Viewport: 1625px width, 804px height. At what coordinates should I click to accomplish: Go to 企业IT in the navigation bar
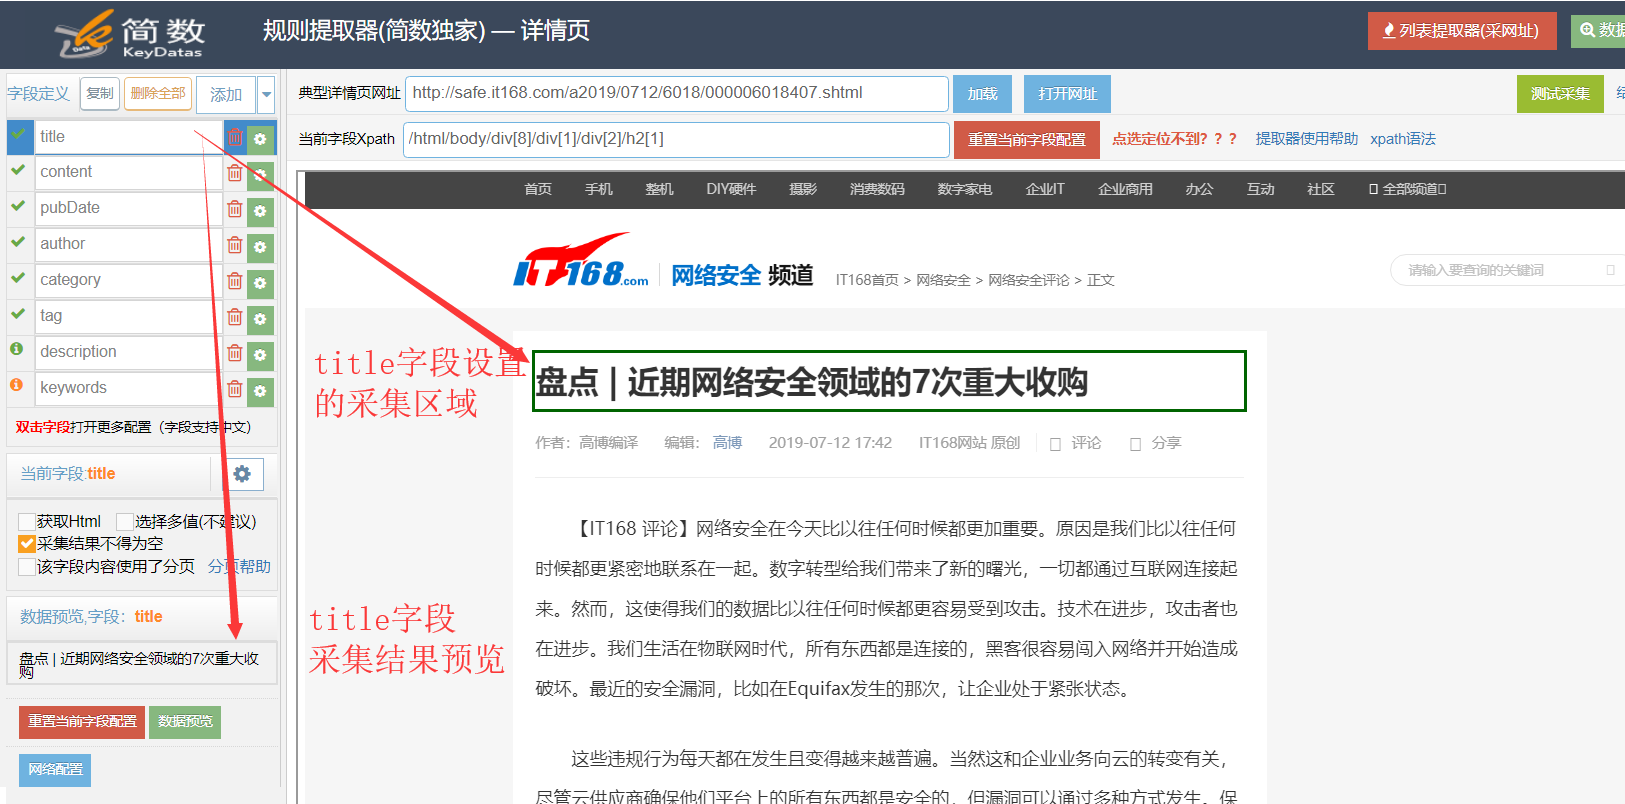pos(1045,189)
